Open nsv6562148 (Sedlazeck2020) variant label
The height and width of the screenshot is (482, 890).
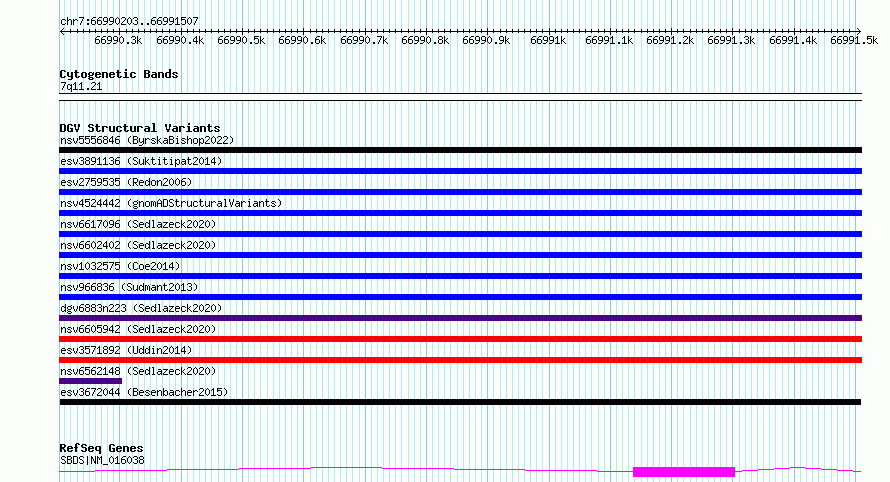138,371
